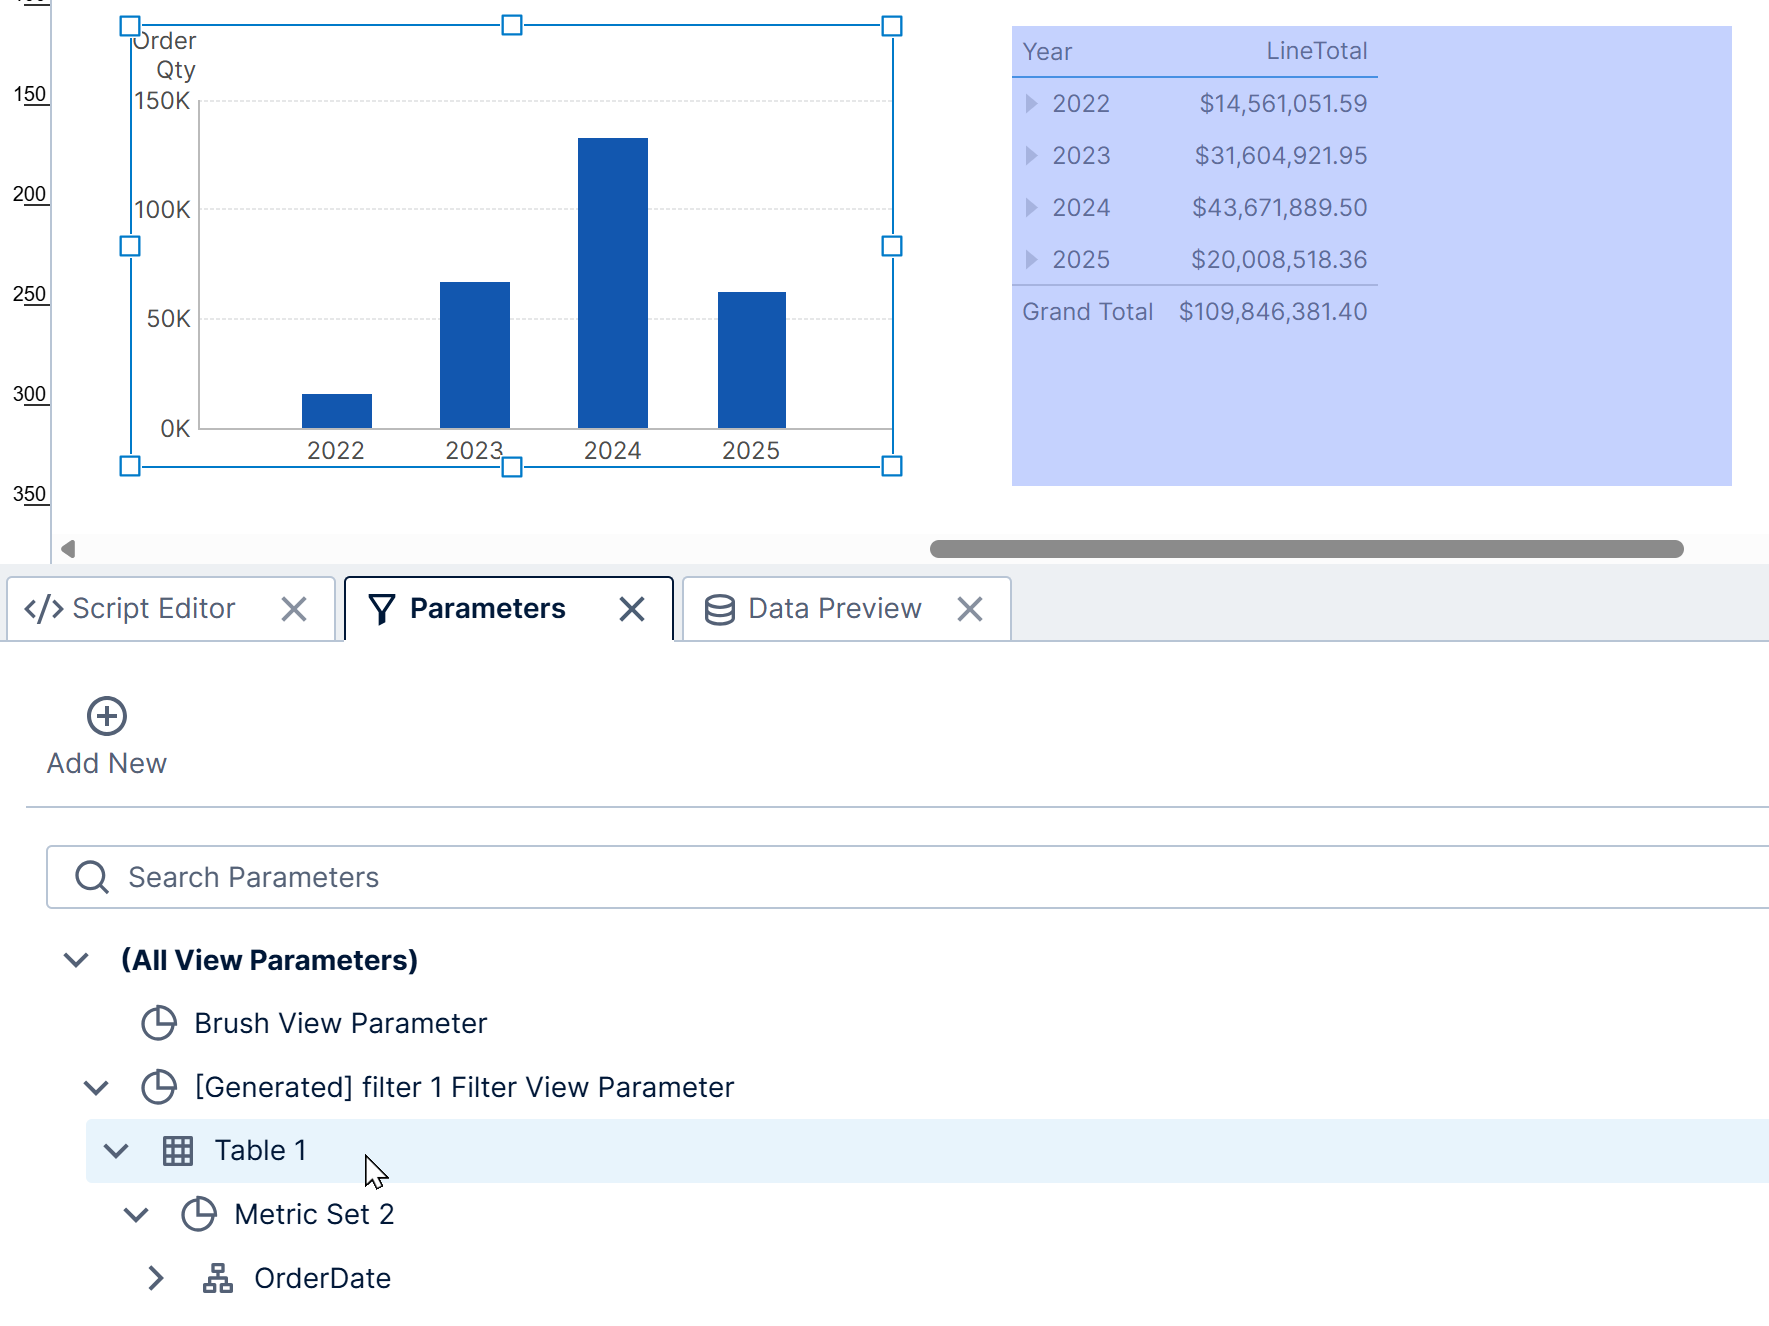This screenshot has width=1769, height=1326.
Task: Collapse the Metric Set 2 node
Action: click(x=136, y=1215)
